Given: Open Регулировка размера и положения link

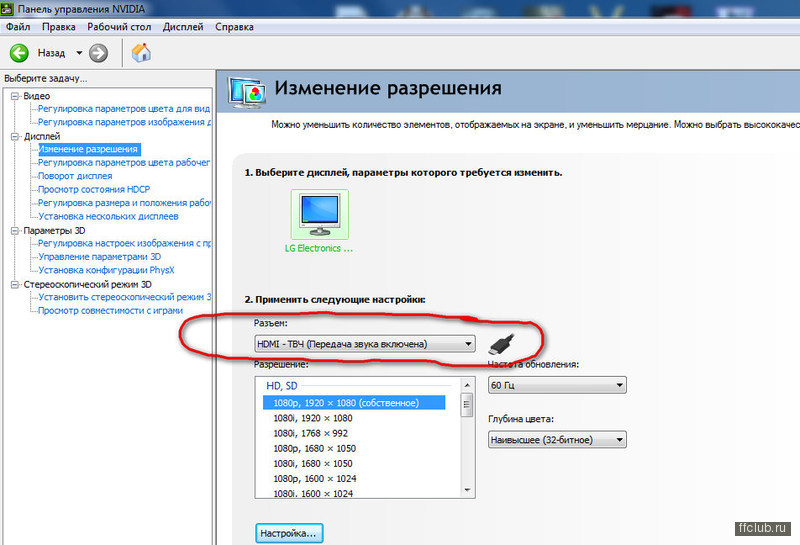Looking at the screenshot, I should point(124,203).
